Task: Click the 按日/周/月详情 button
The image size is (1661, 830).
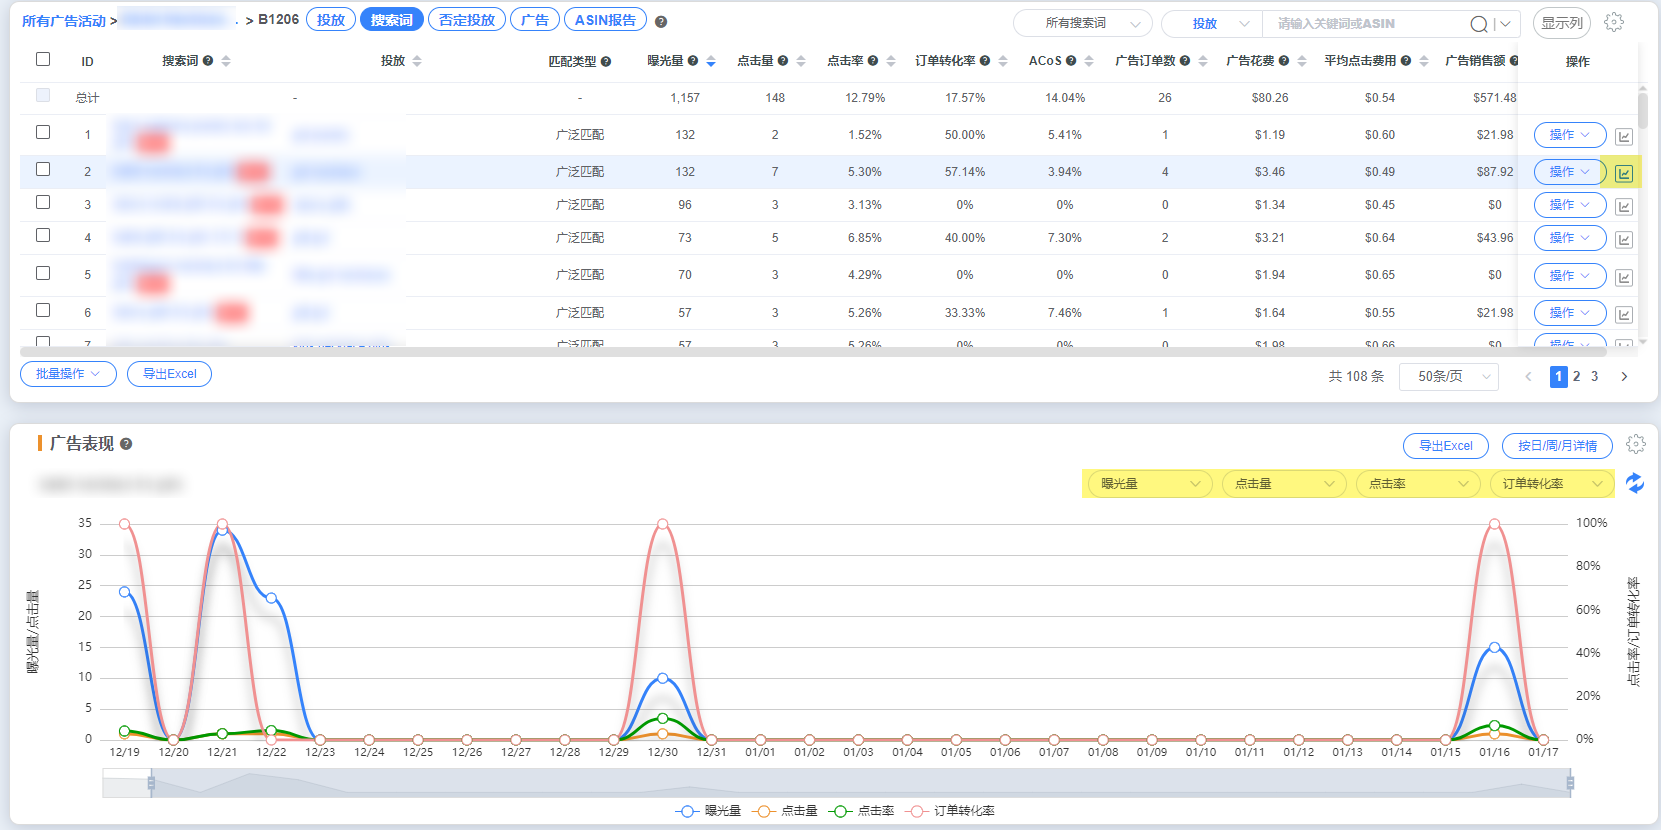Action: coord(1557,446)
